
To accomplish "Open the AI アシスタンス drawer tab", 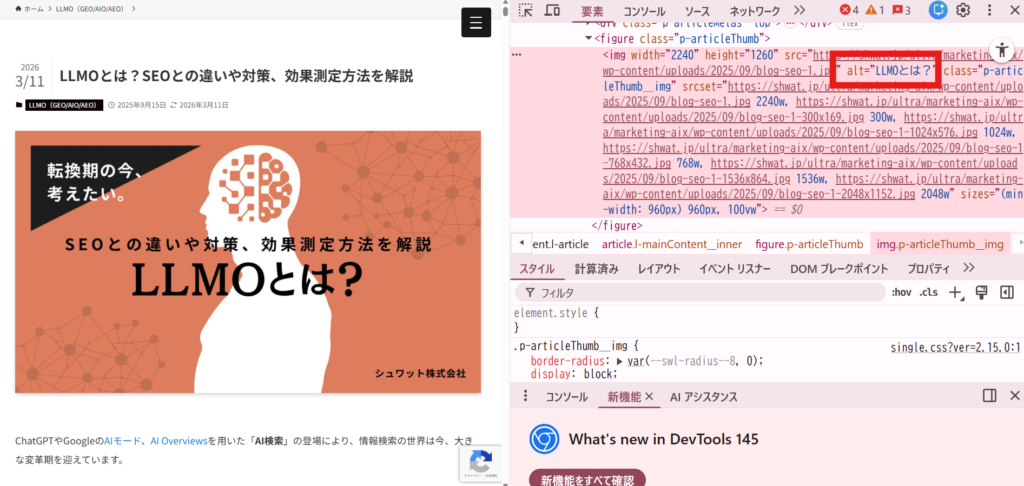I will [x=703, y=397].
